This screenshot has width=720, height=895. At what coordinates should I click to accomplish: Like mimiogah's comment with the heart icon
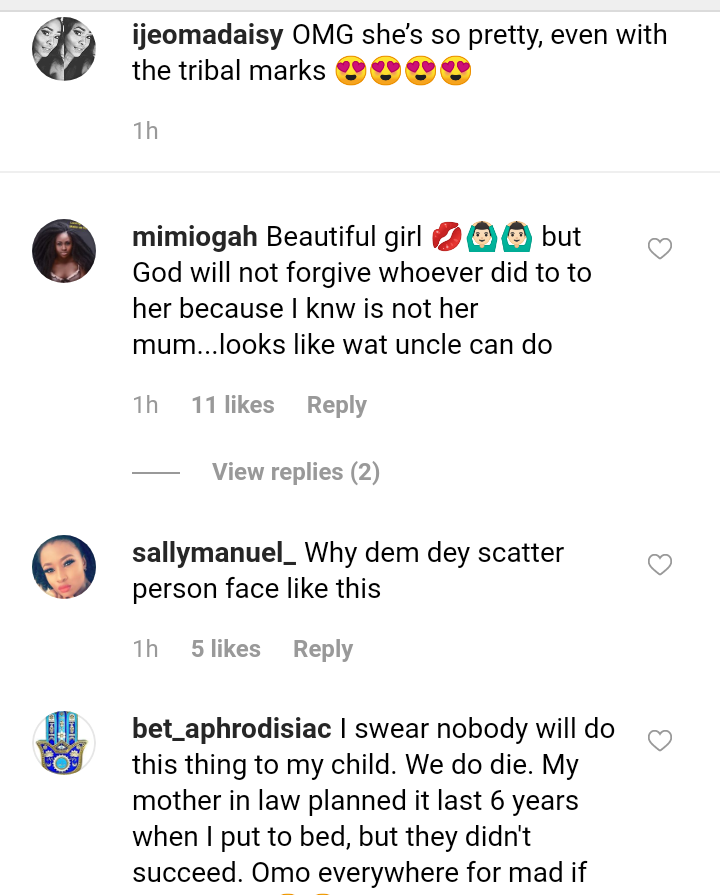click(x=660, y=249)
